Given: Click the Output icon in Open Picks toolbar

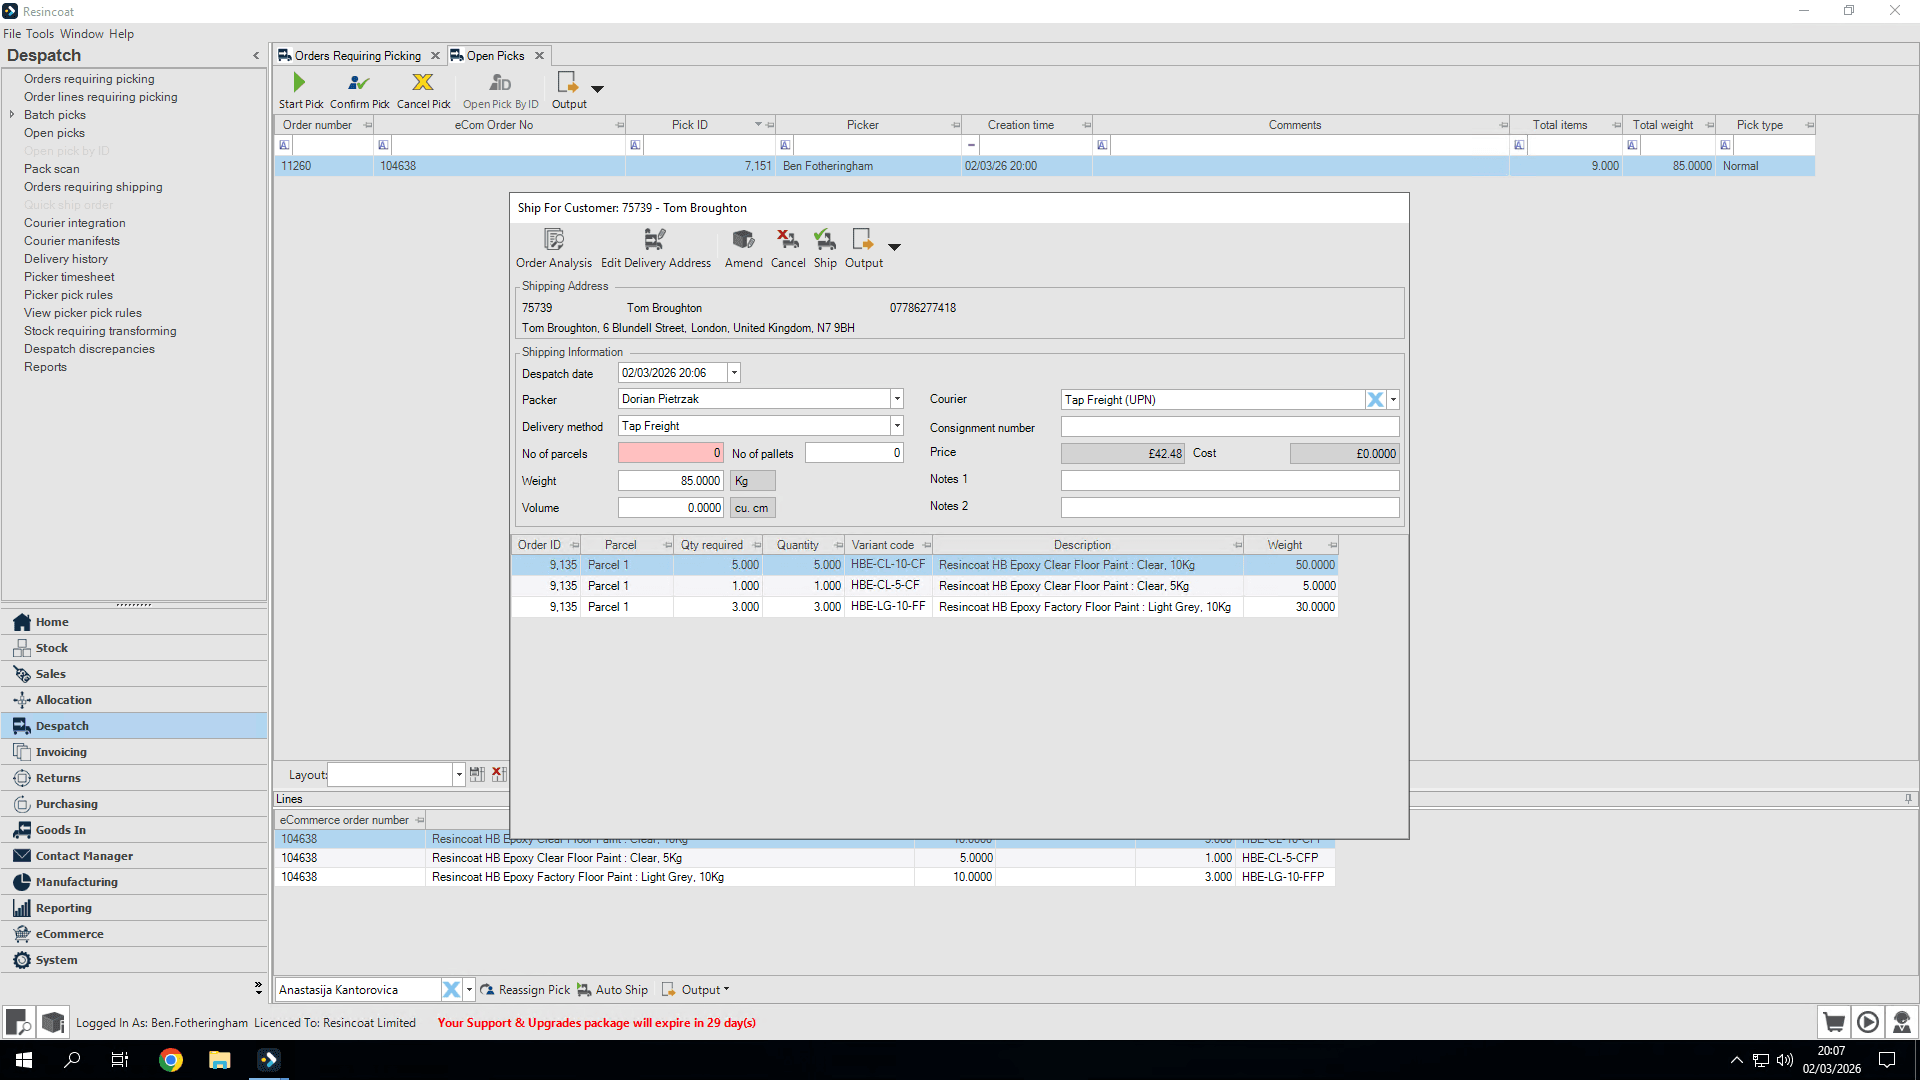Looking at the screenshot, I should 567,83.
